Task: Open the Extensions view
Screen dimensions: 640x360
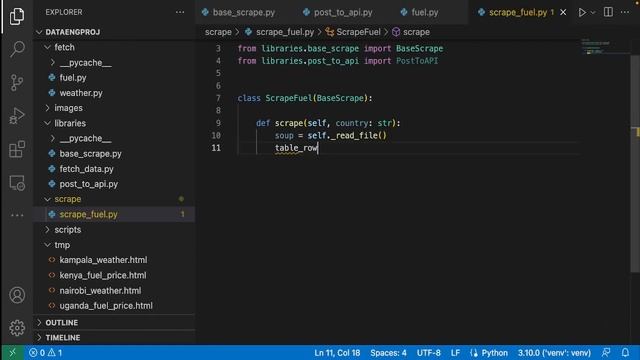Action: 17,149
